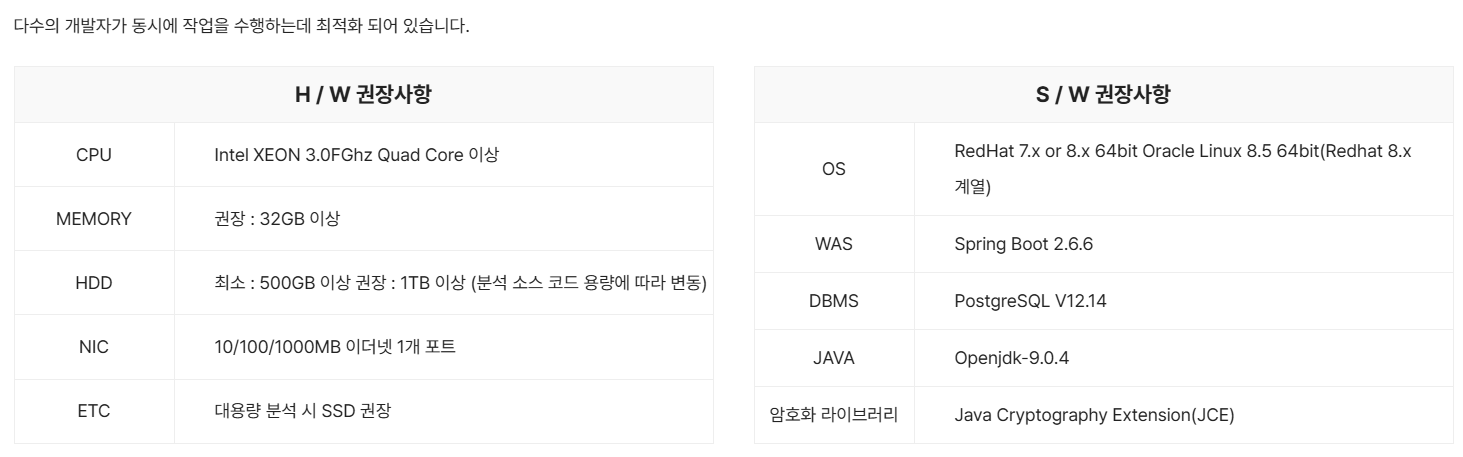Click the H / W 권장사항 table header
The width and height of the screenshot is (1463, 457).
(363, 95)
